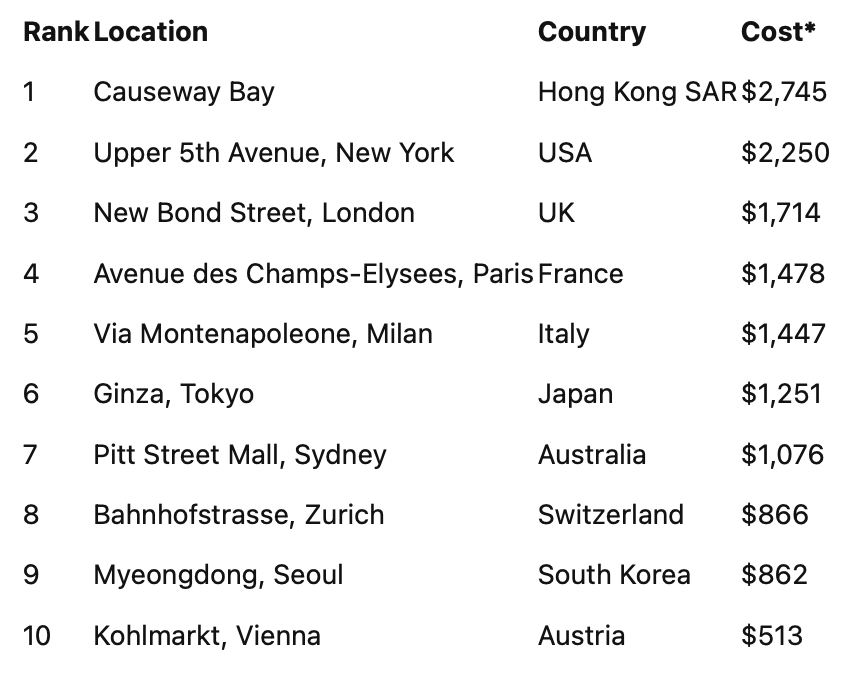Select Bahnhofstrasse, Zurich location

coord(239,515)
